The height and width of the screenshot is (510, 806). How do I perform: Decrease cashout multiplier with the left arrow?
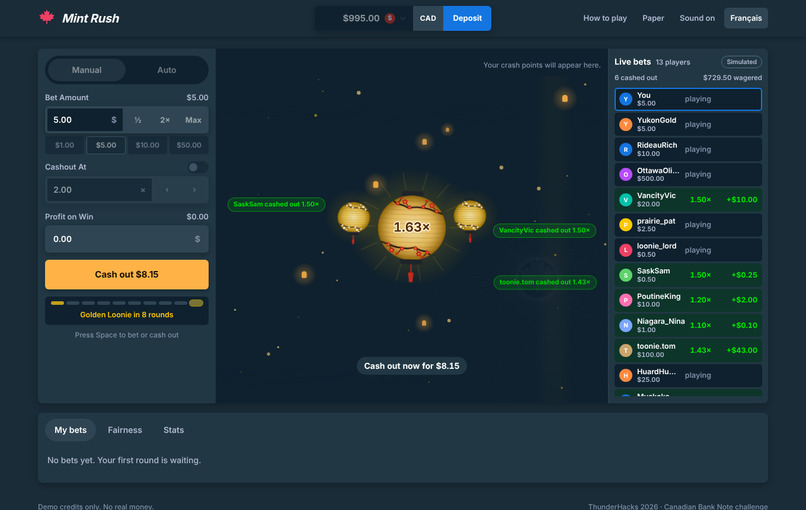point(167,190)
